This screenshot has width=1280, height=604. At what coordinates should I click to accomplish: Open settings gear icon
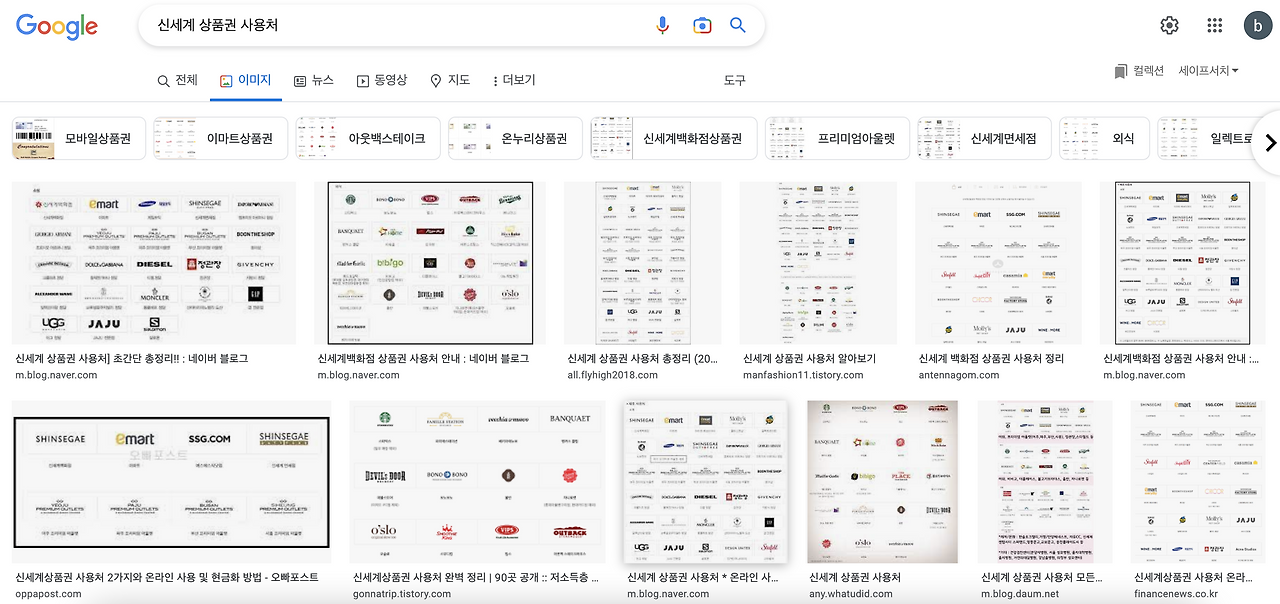point(1169,26)
